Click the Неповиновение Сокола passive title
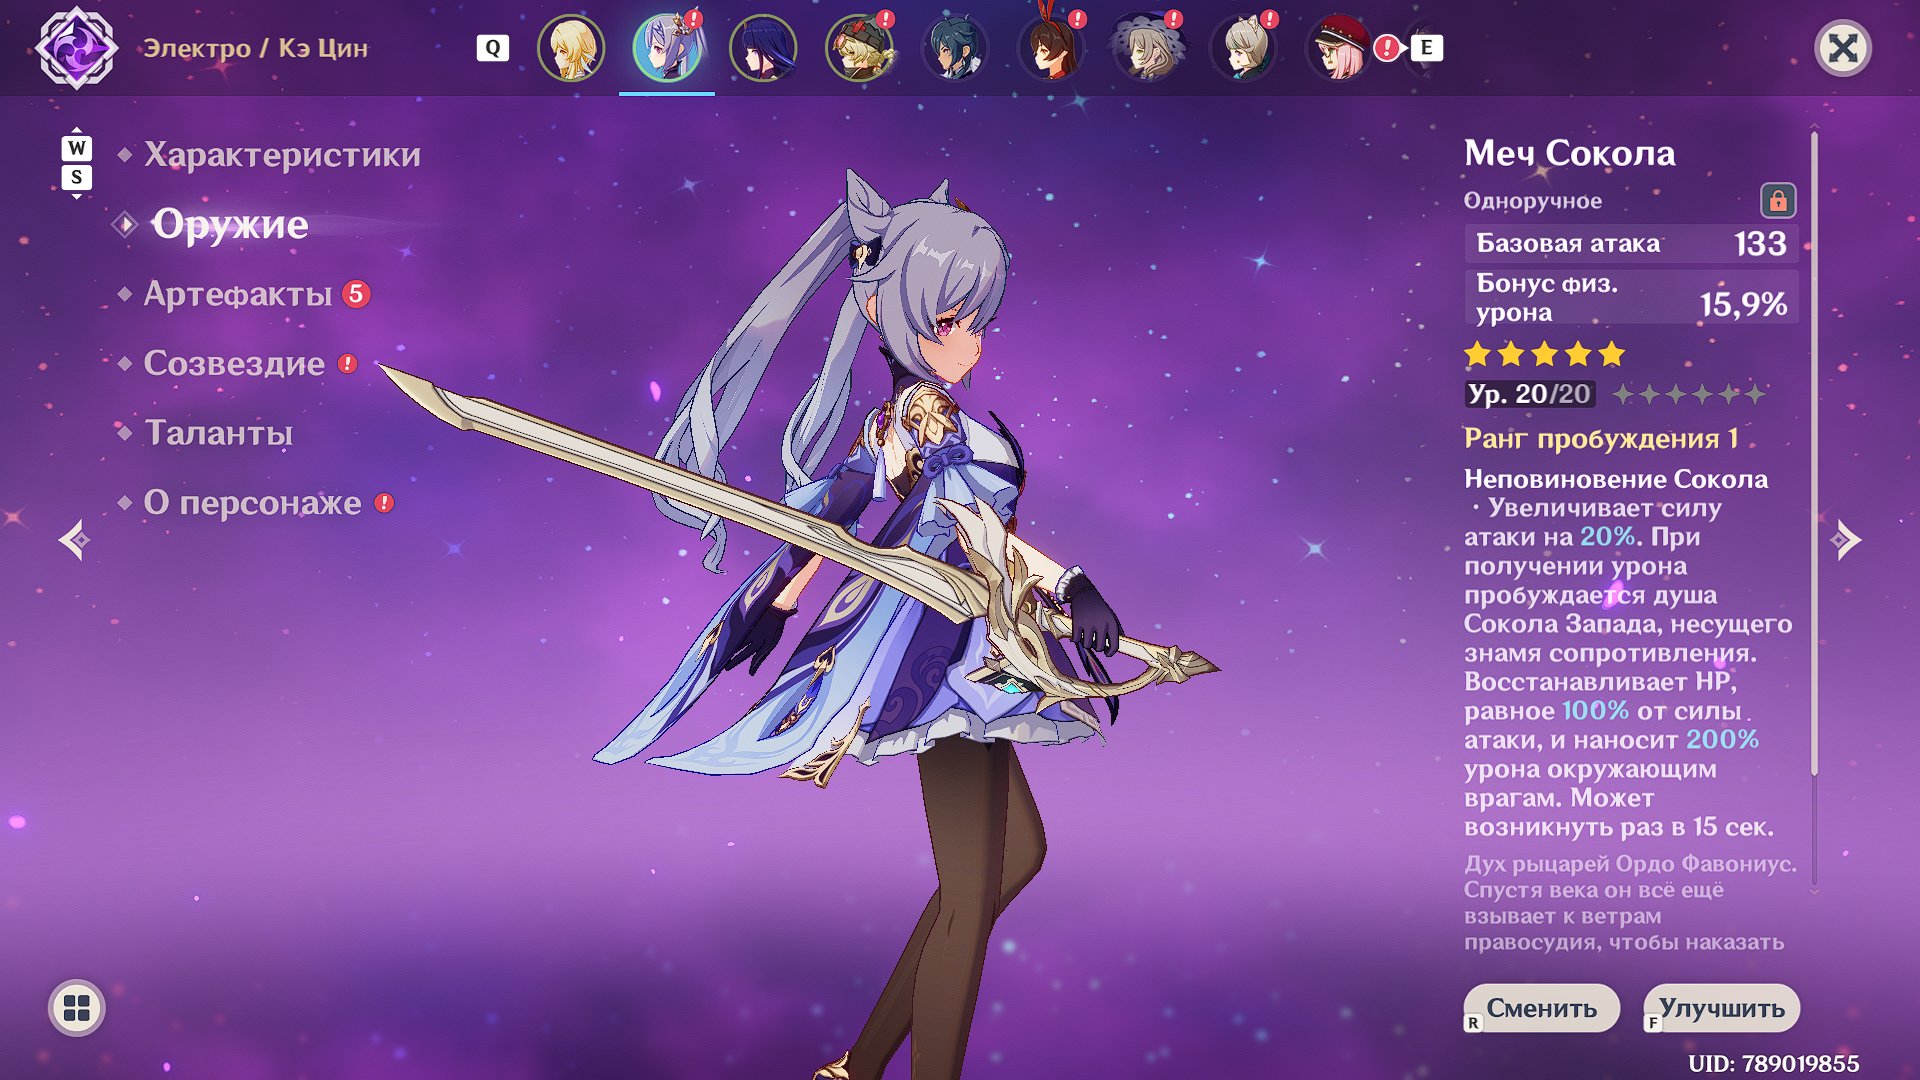Image resolution: width=1920 pixels, height=1080 pixels. click(1616, 479)
